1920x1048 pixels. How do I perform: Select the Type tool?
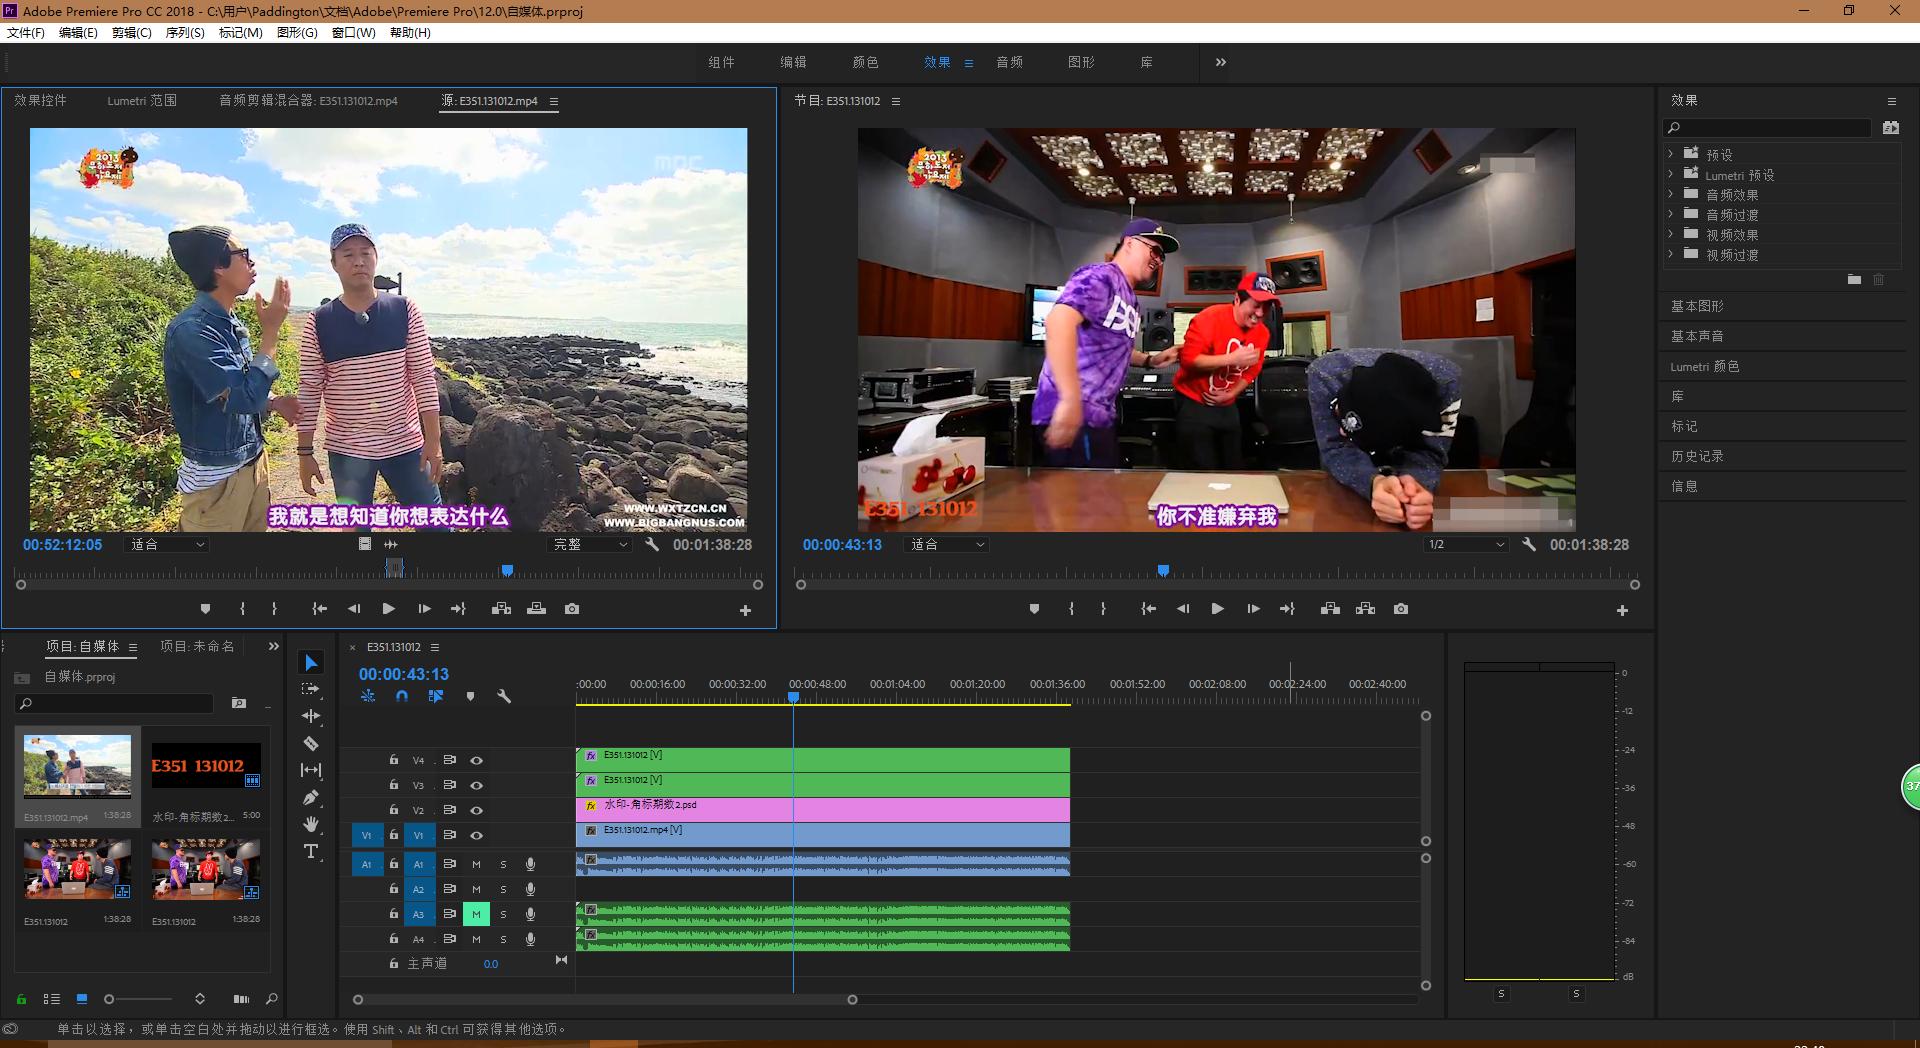[x=311, y=851]
